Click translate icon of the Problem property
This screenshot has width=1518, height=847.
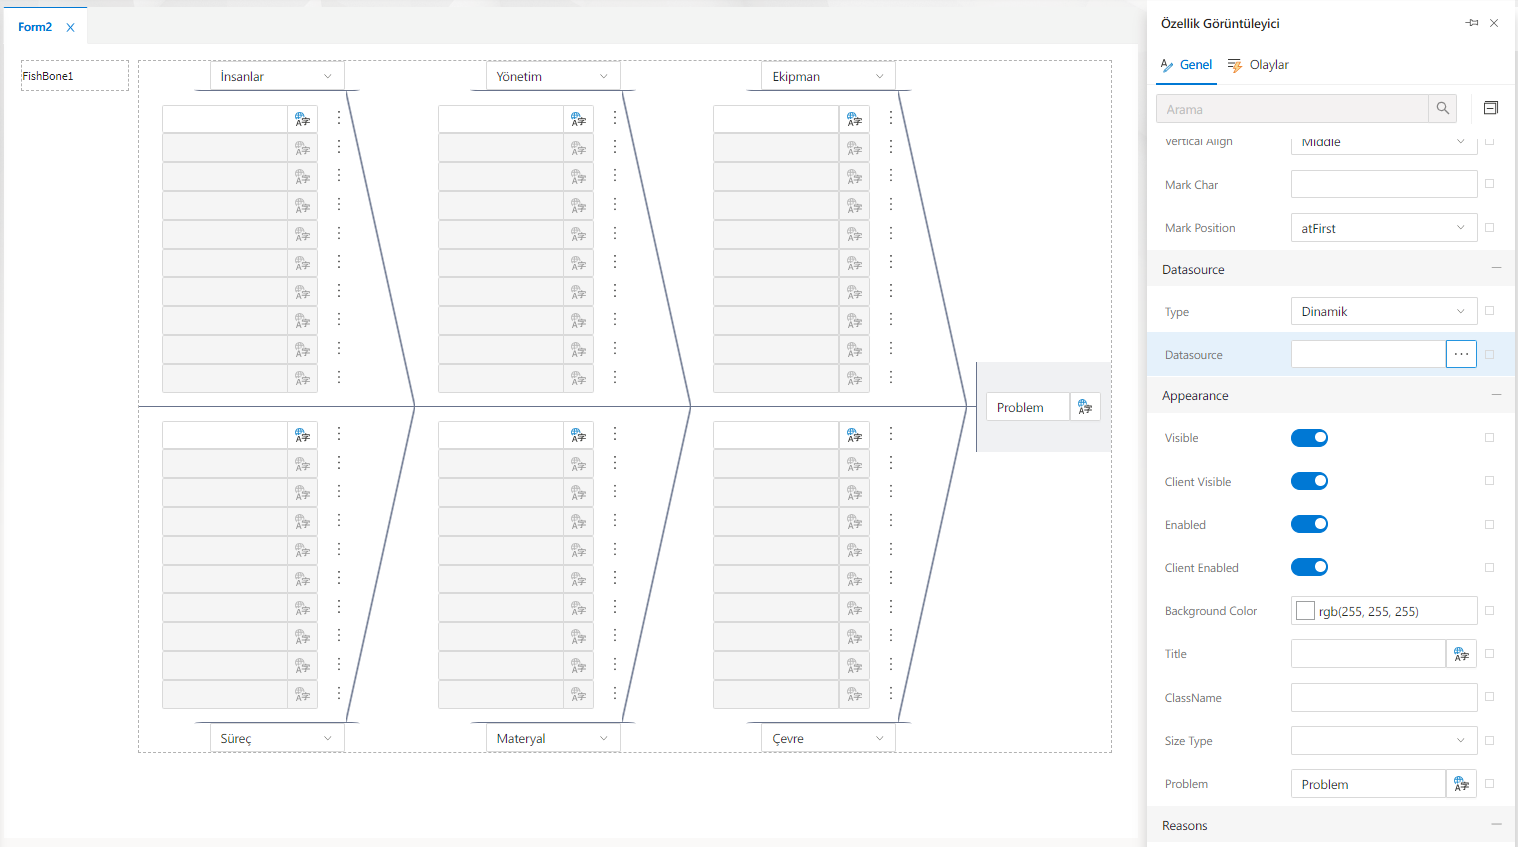tap(1462, 784)
